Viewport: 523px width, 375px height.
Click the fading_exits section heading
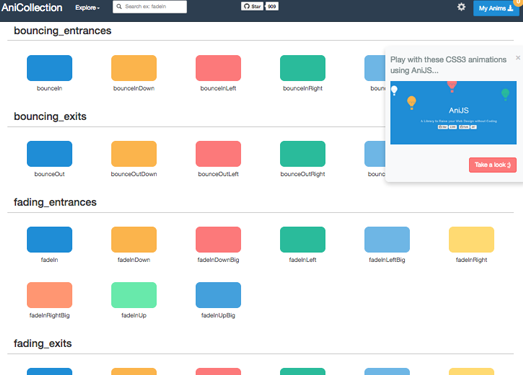click(x=43, y=343)
